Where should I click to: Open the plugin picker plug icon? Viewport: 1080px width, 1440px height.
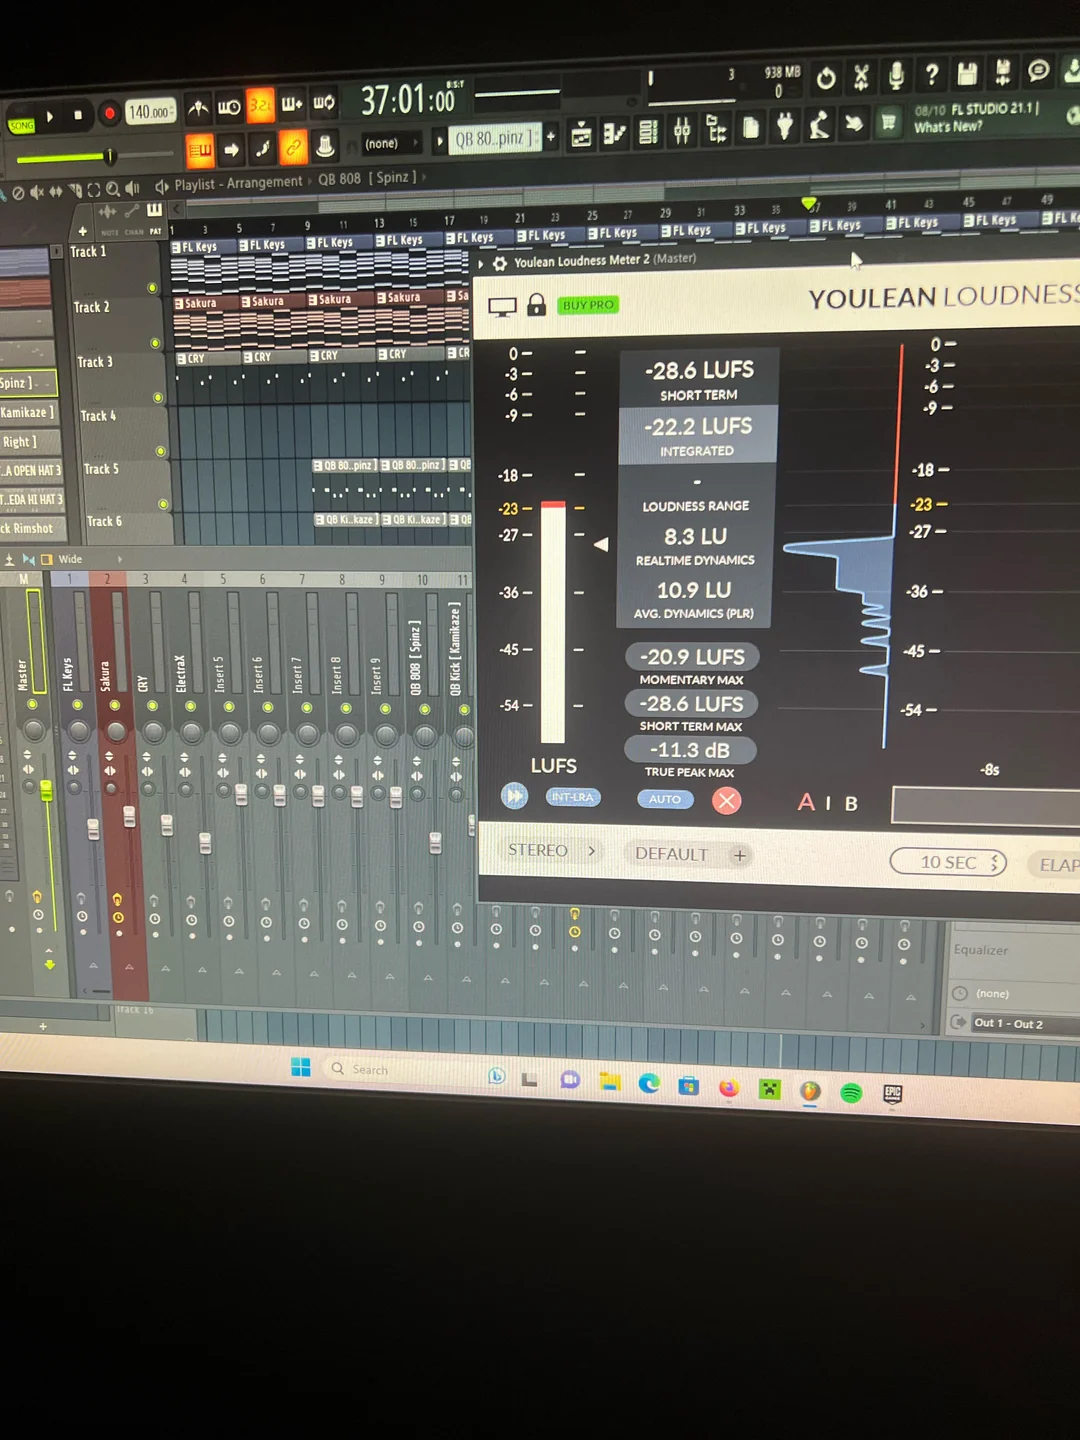(x=785, y=126)
